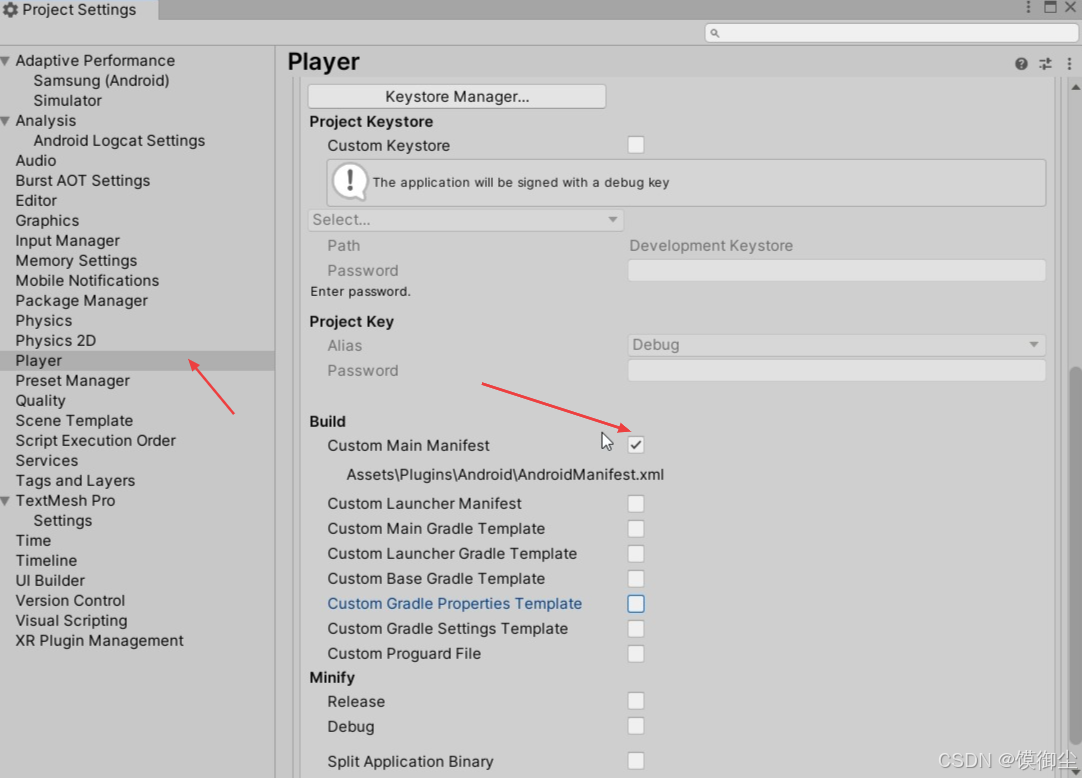1082x778 pixels.
Task: Click the Project Key Password field
Action: coord(836,370)
